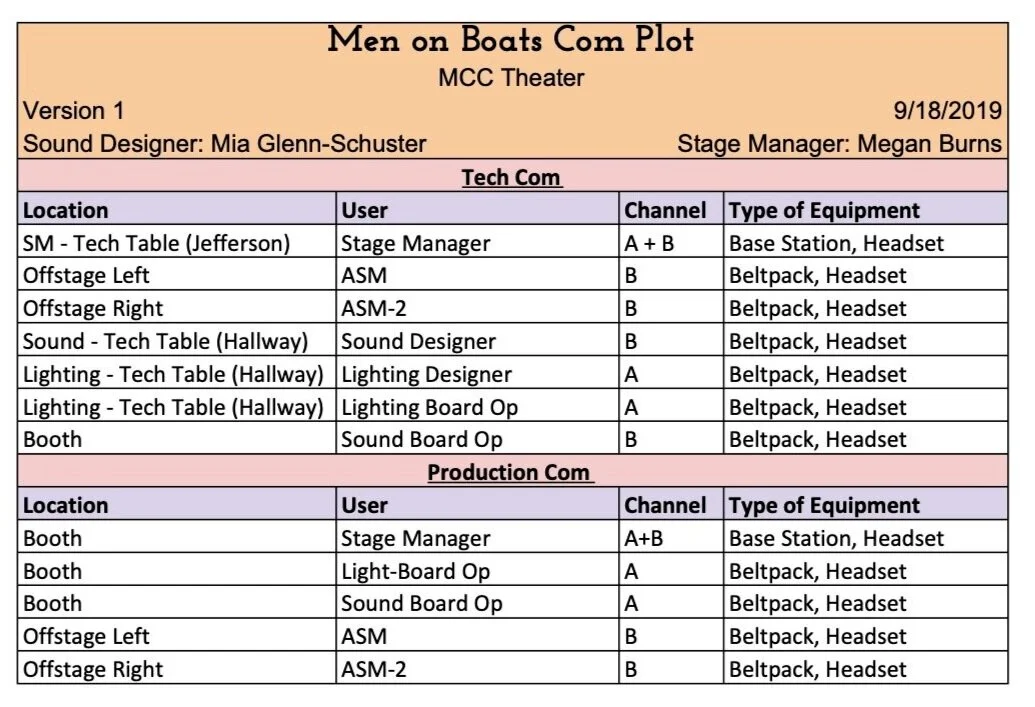Viewport: 1035px width, 707px height.
Task: Select the "MCC Theater" subtitle text
Action: (511, 77)
